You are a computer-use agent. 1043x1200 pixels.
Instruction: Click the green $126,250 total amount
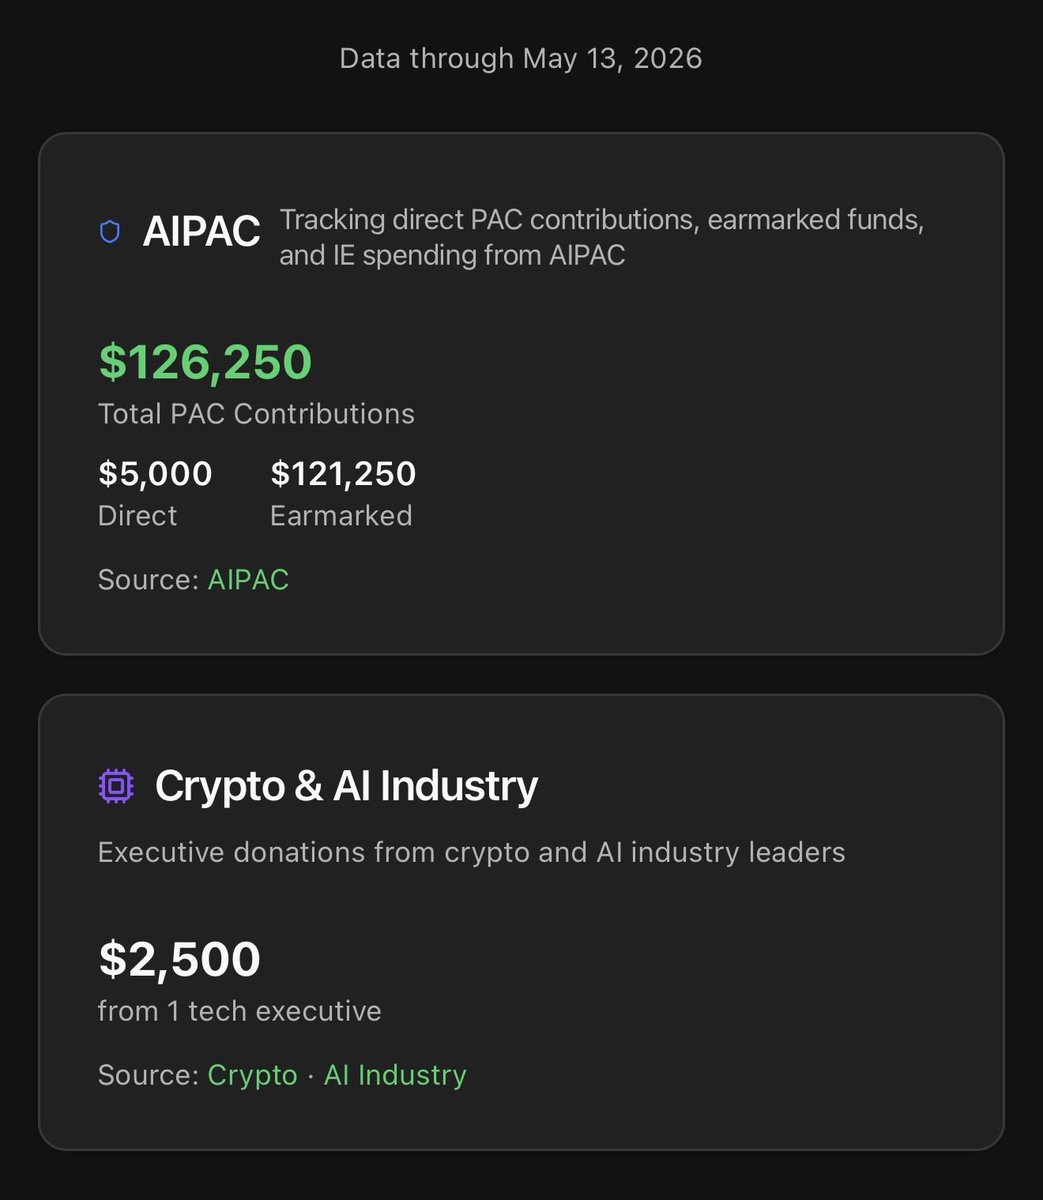pos(205,362)
